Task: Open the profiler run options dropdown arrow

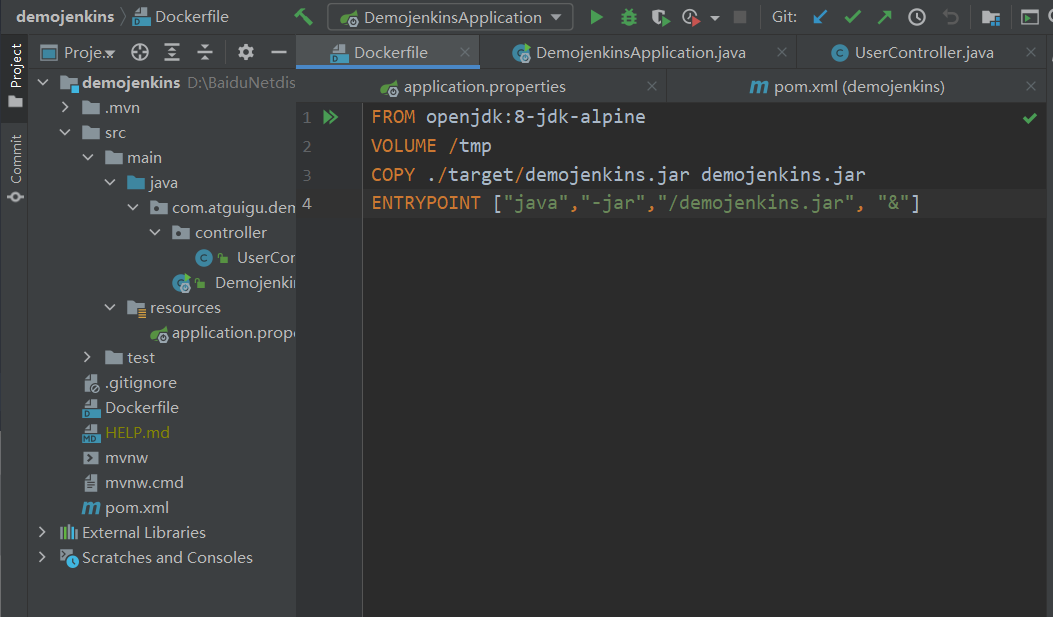Action: click(x=715, y=18)
